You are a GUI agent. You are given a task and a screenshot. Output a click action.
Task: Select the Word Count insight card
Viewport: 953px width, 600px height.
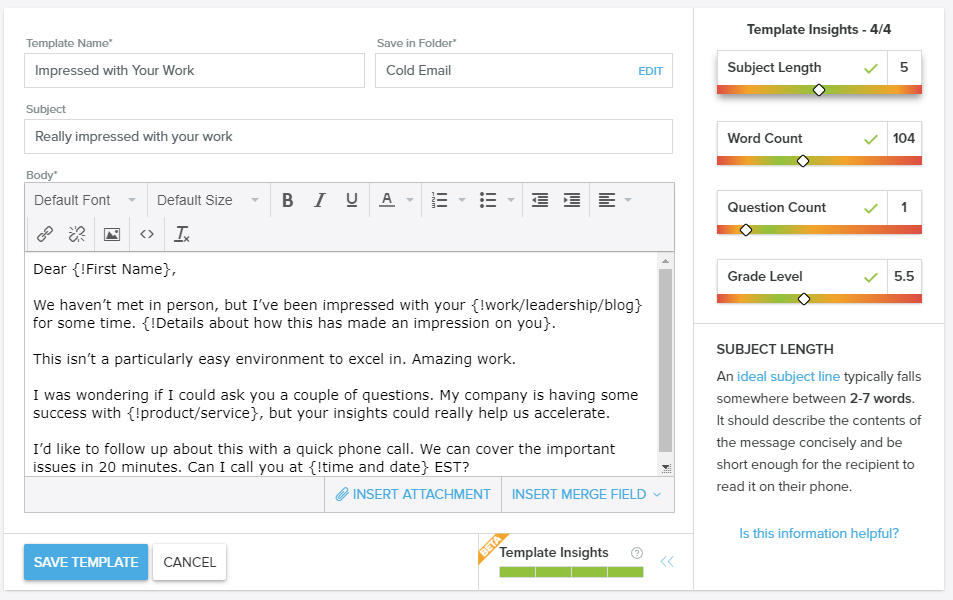point(818,139)
